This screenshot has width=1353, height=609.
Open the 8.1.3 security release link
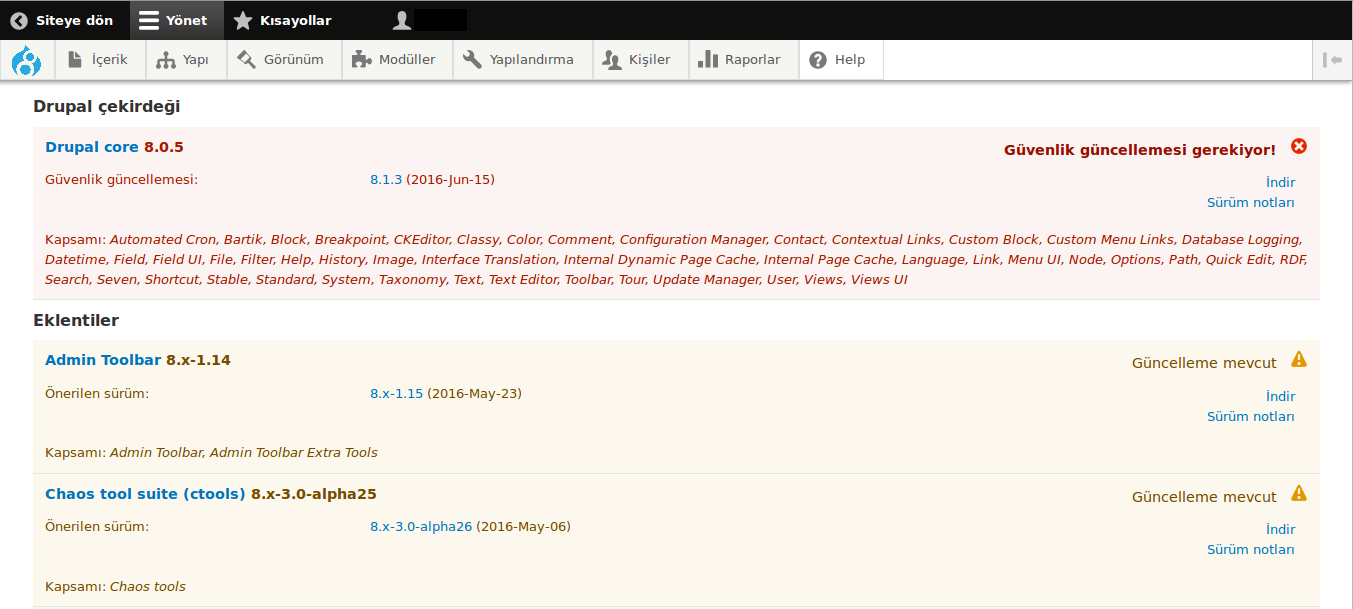point(386,180)
